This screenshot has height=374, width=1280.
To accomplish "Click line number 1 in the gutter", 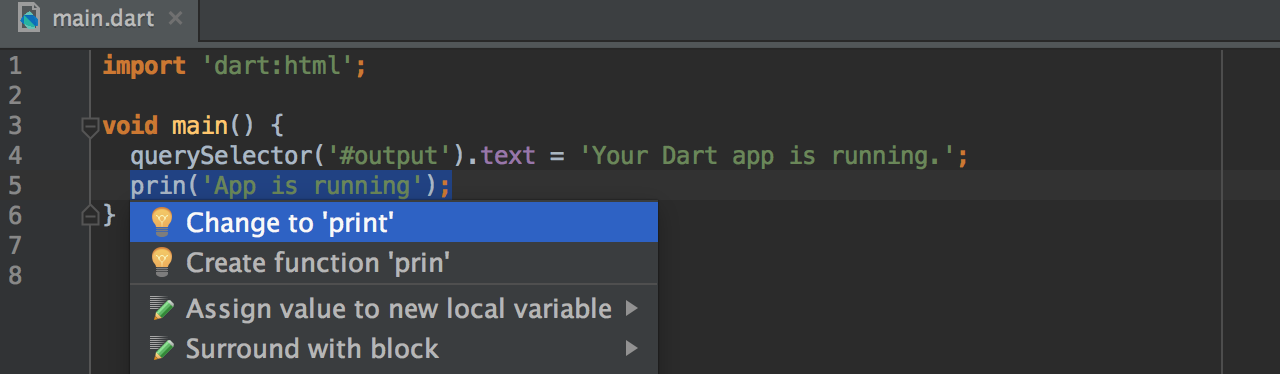I will coord(14,67).
